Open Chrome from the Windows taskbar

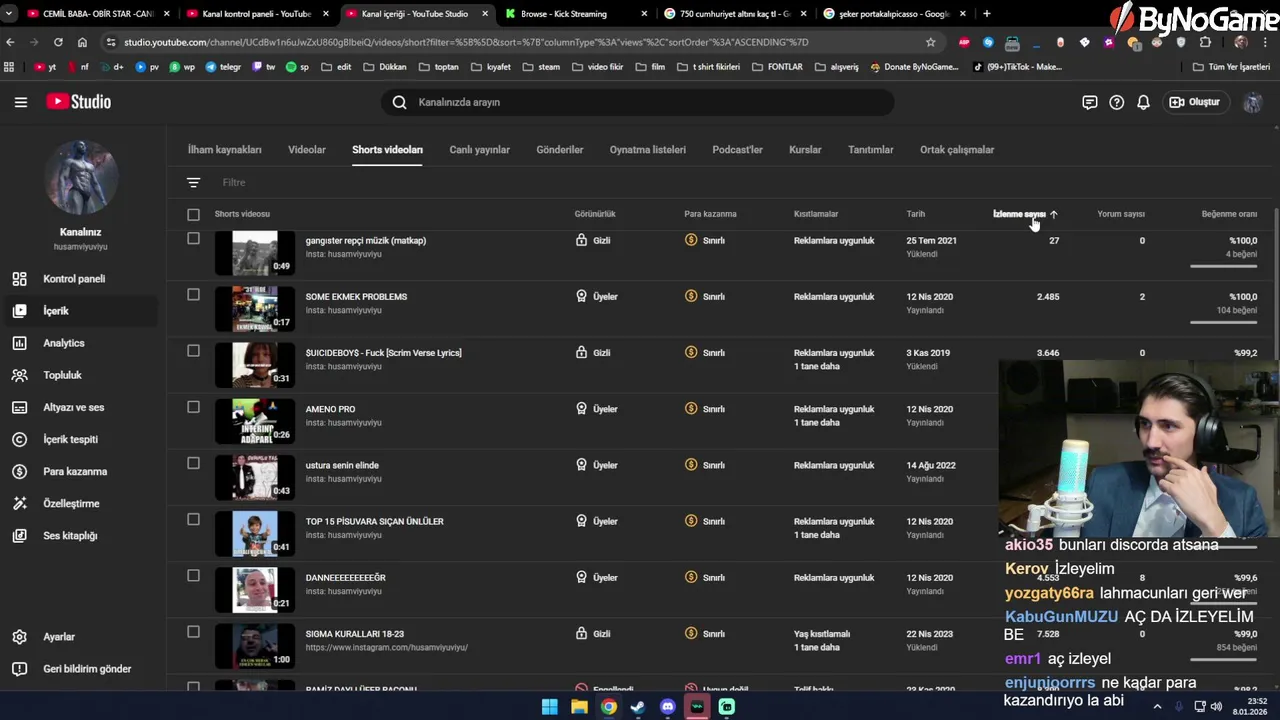[608, 707]
